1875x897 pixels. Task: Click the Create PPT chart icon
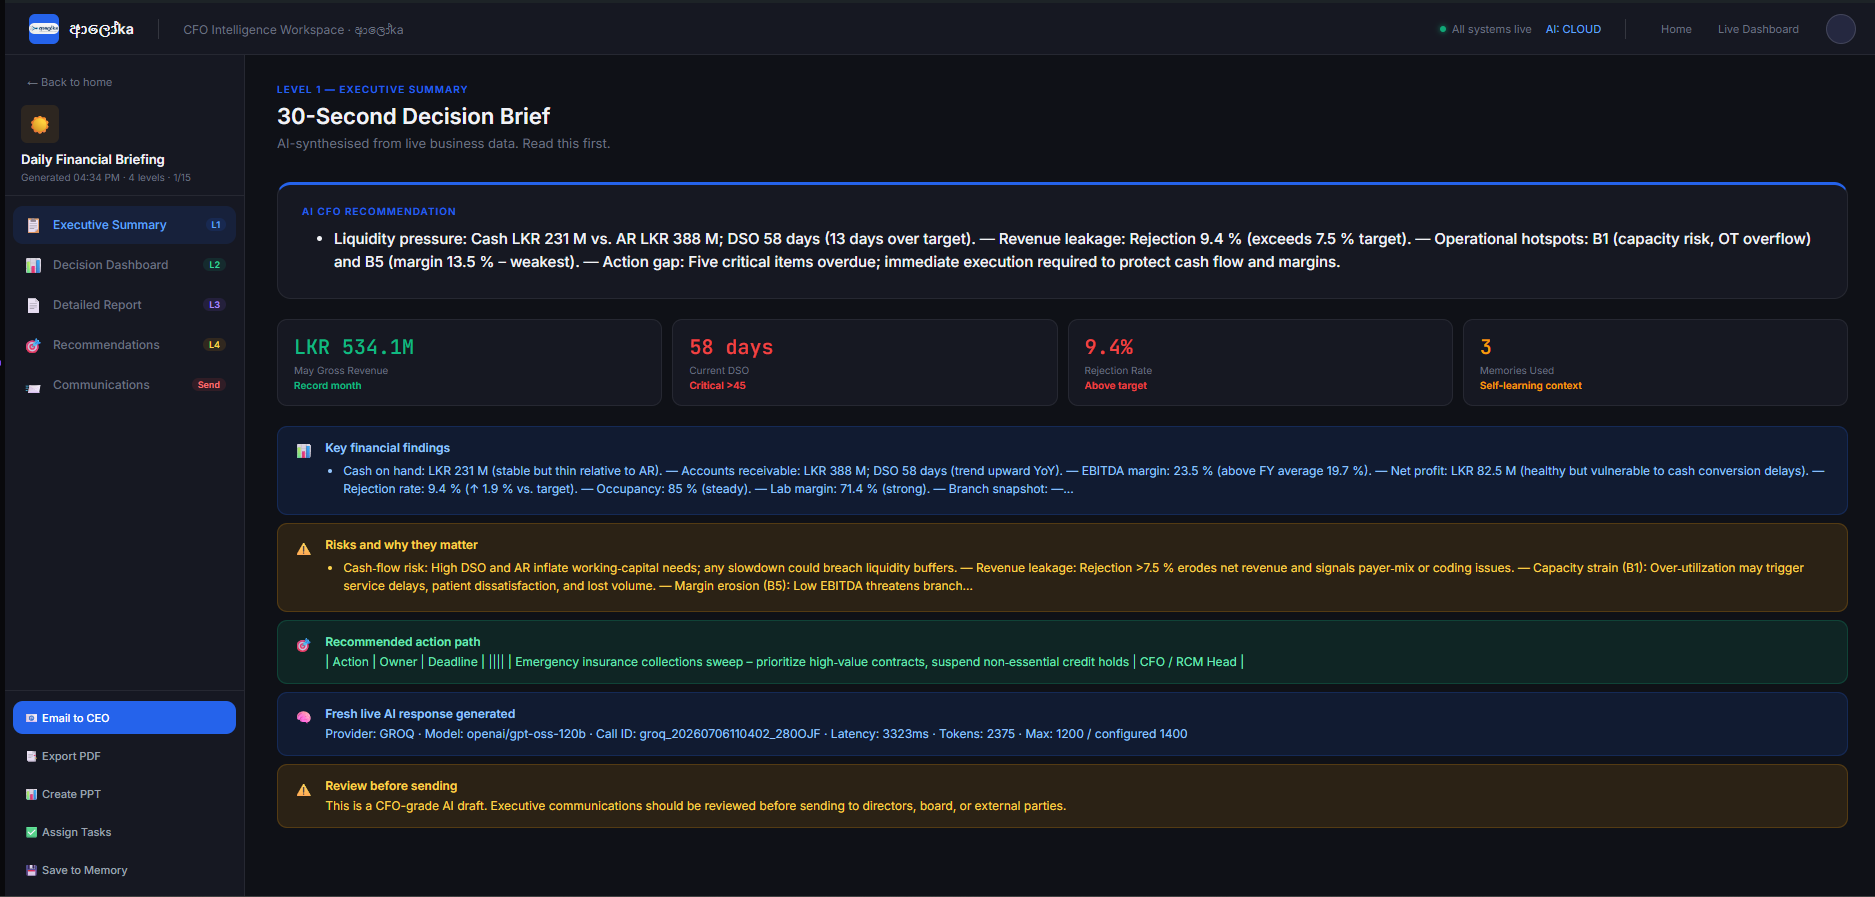coord(32,794)
